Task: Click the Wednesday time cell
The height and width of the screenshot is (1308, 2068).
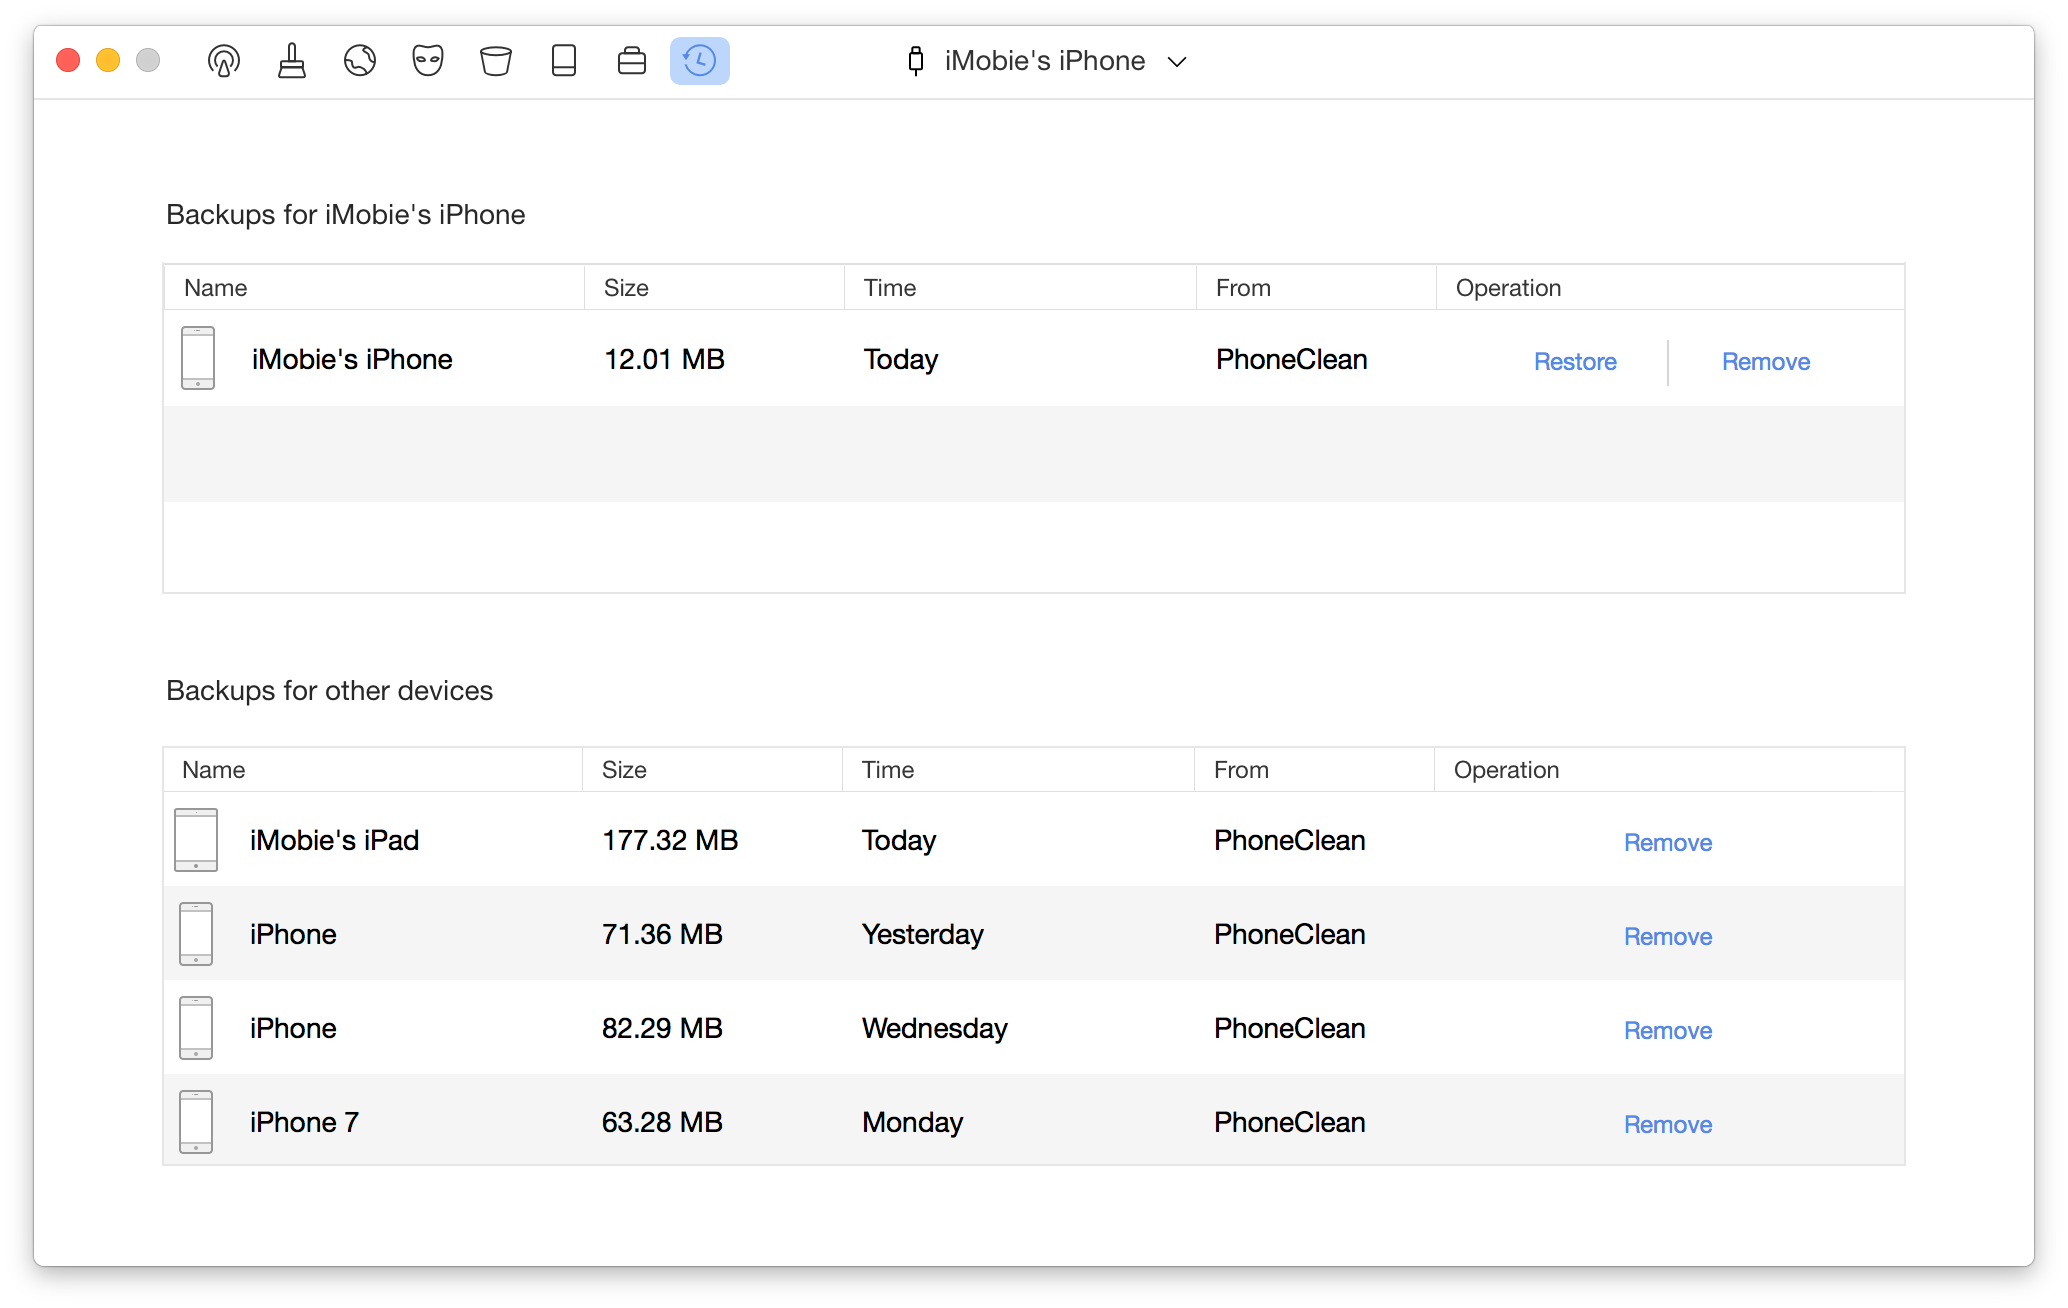Action: point(935,1029)
